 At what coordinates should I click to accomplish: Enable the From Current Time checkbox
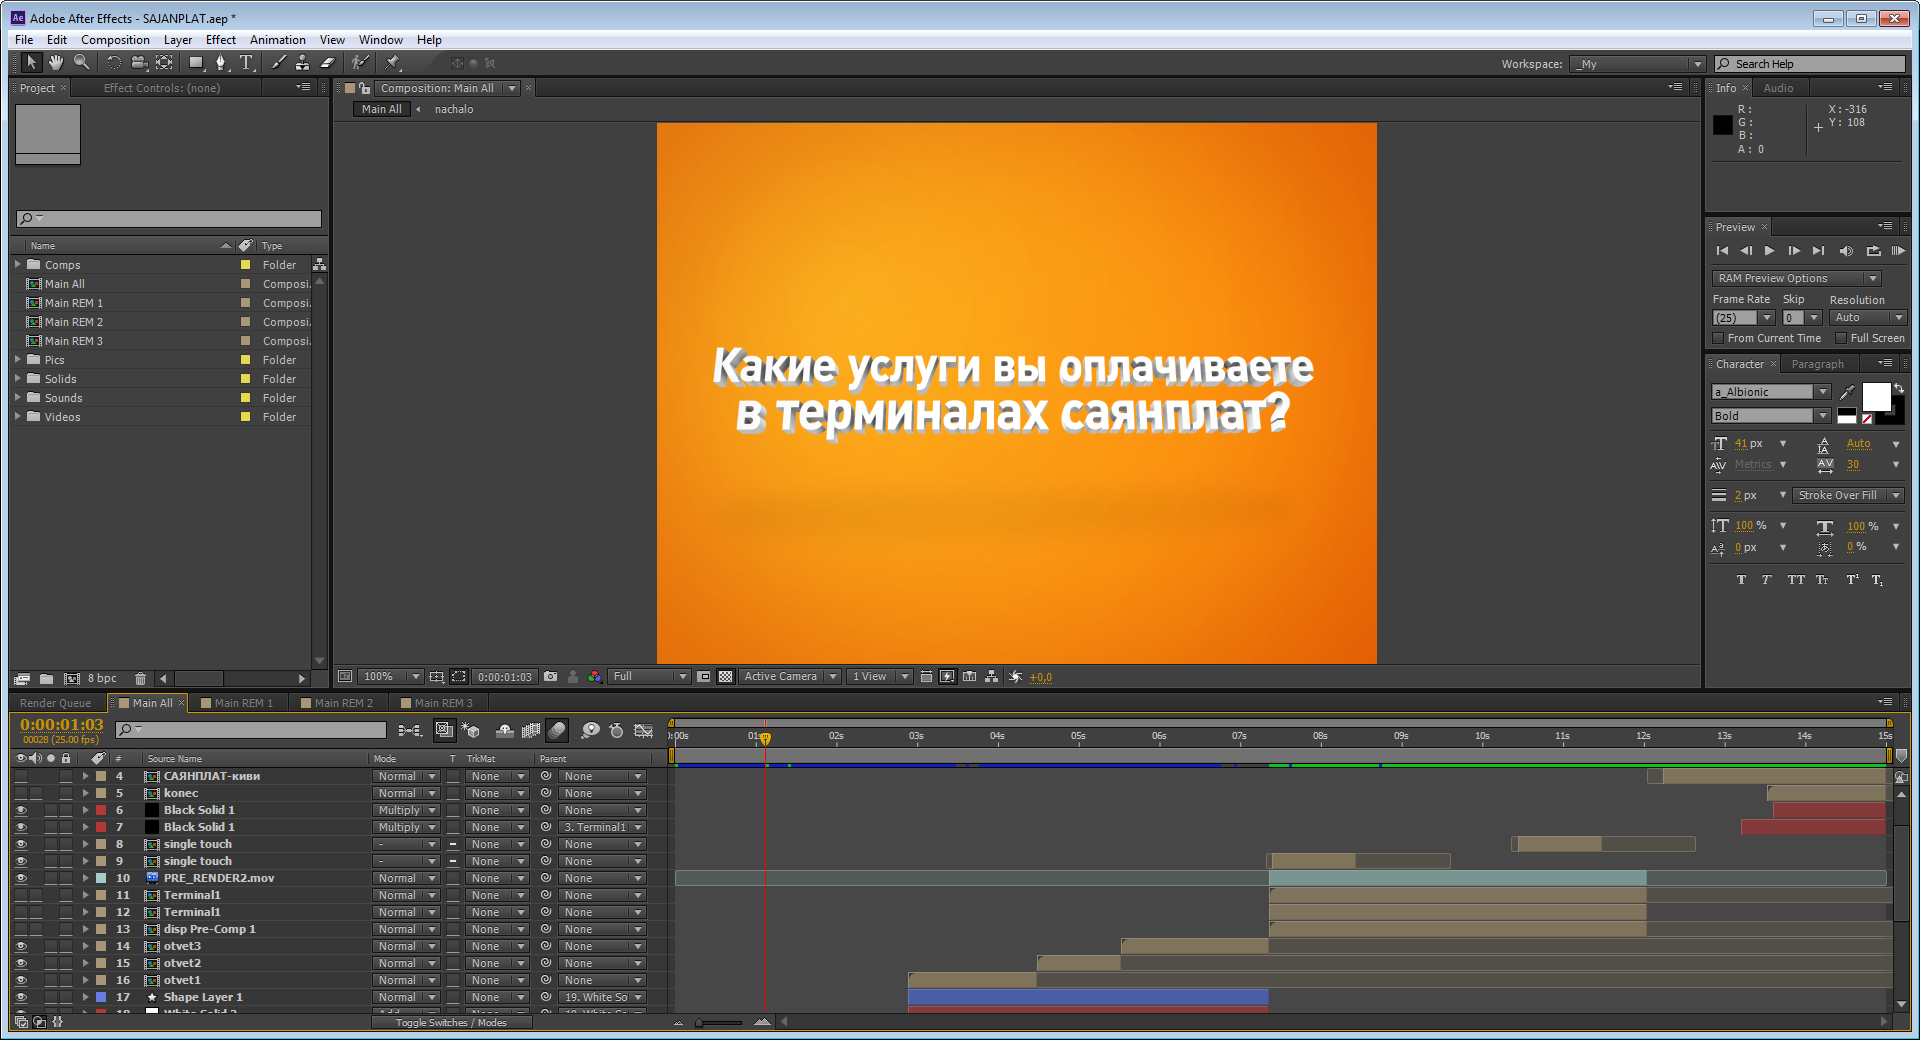tap(1719, 338)
